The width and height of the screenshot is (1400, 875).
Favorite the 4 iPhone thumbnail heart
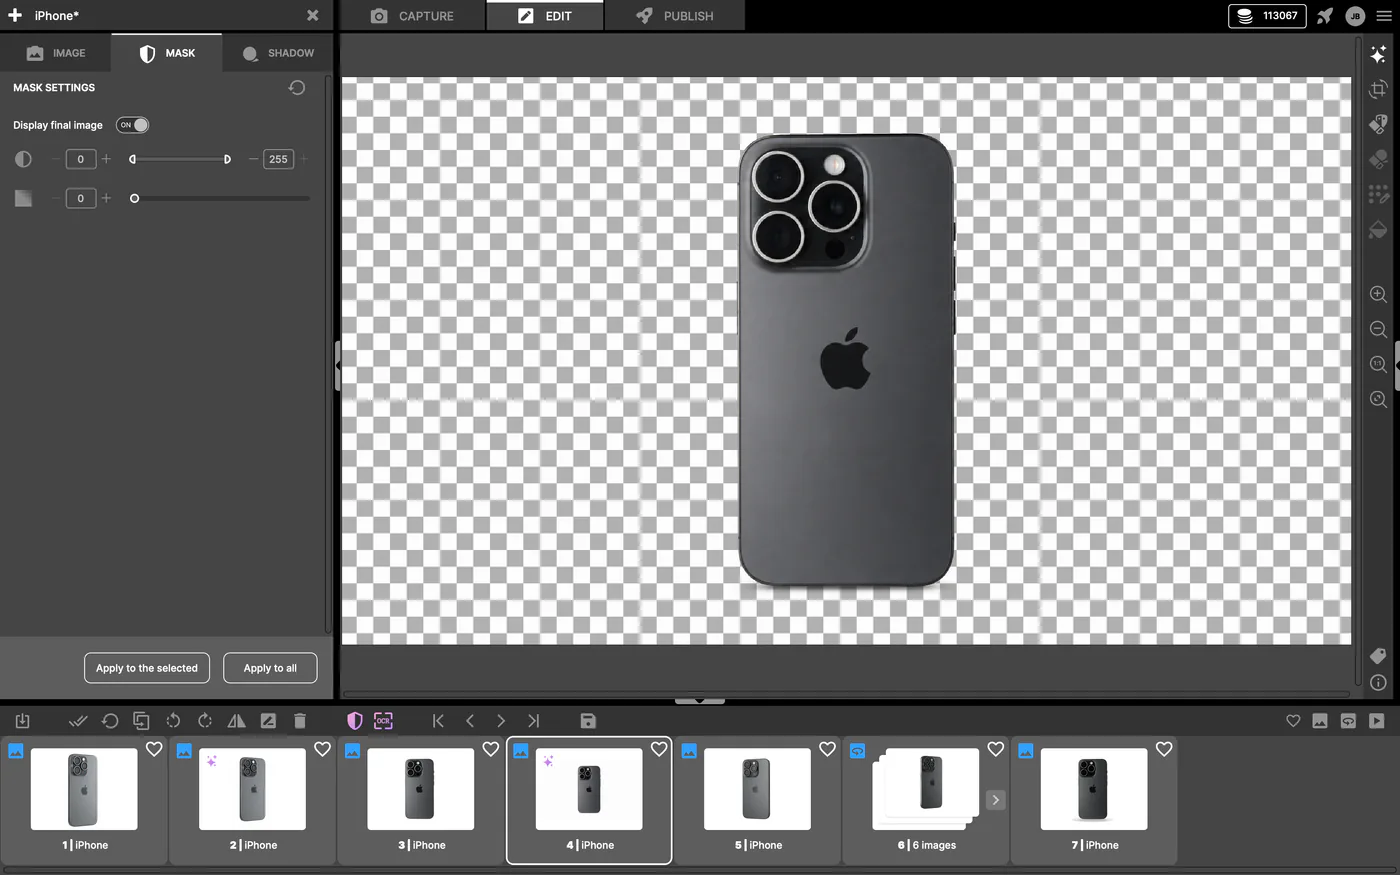pyautogui.click(x=659, y=749)
